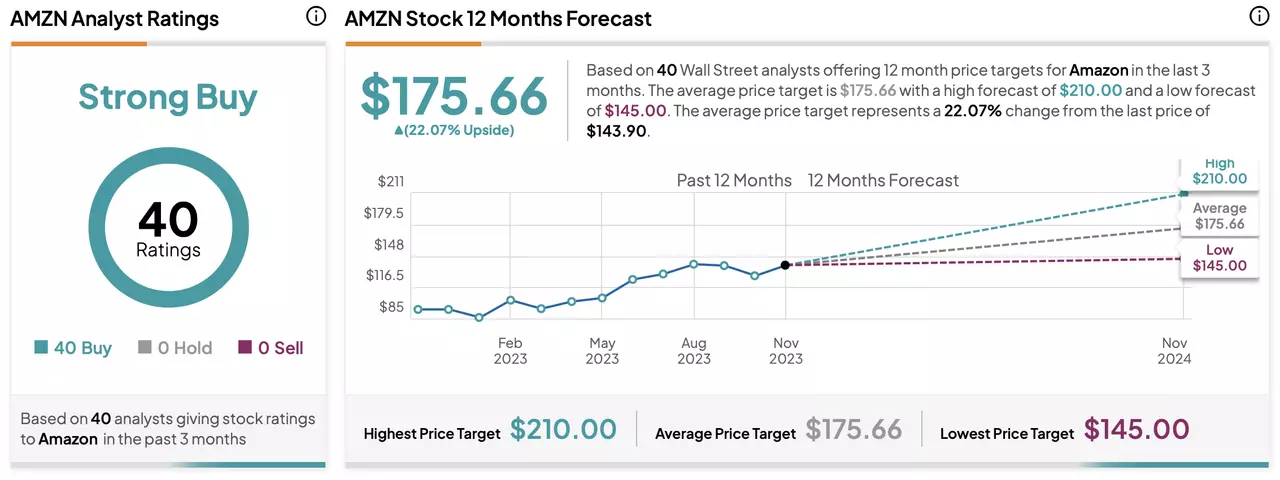Click the Strong Buy consensus heading
Image resolution: width=1280 pixels, height=480 pixels.
coord(168,97)
